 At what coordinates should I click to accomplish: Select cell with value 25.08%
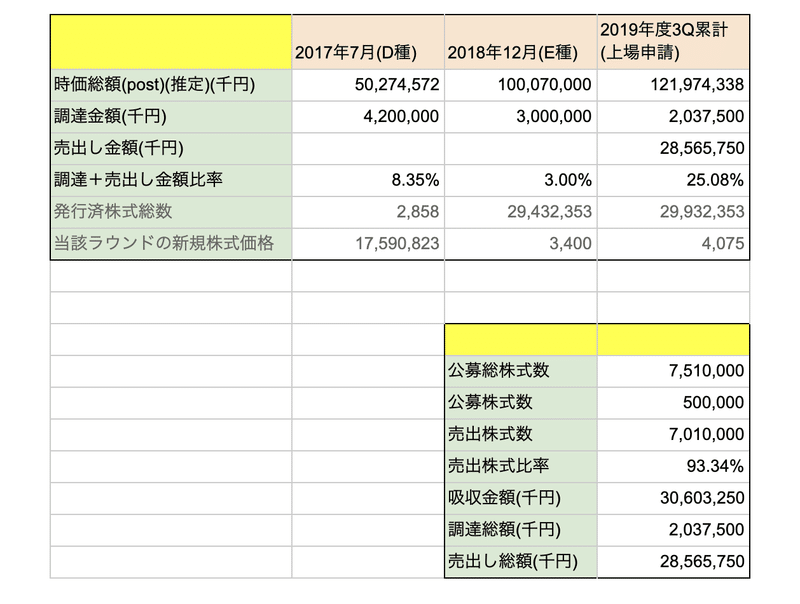coord(673,180)
